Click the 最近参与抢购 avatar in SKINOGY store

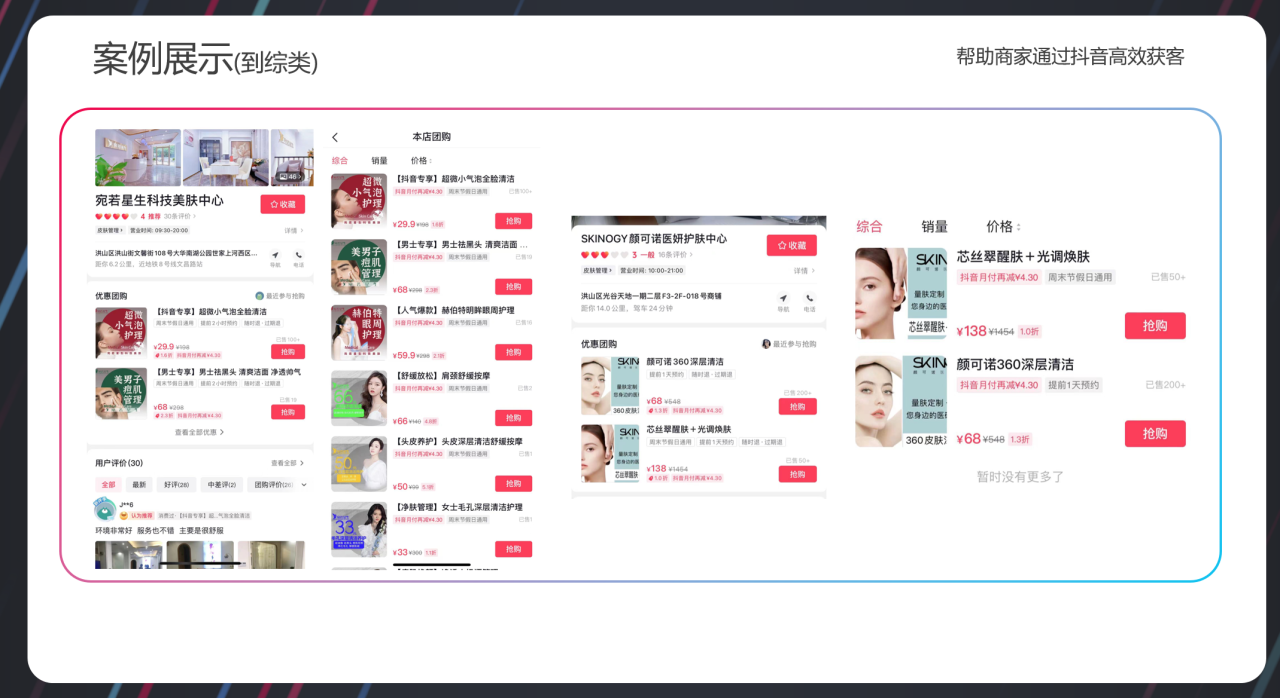(x=767, y=344)
